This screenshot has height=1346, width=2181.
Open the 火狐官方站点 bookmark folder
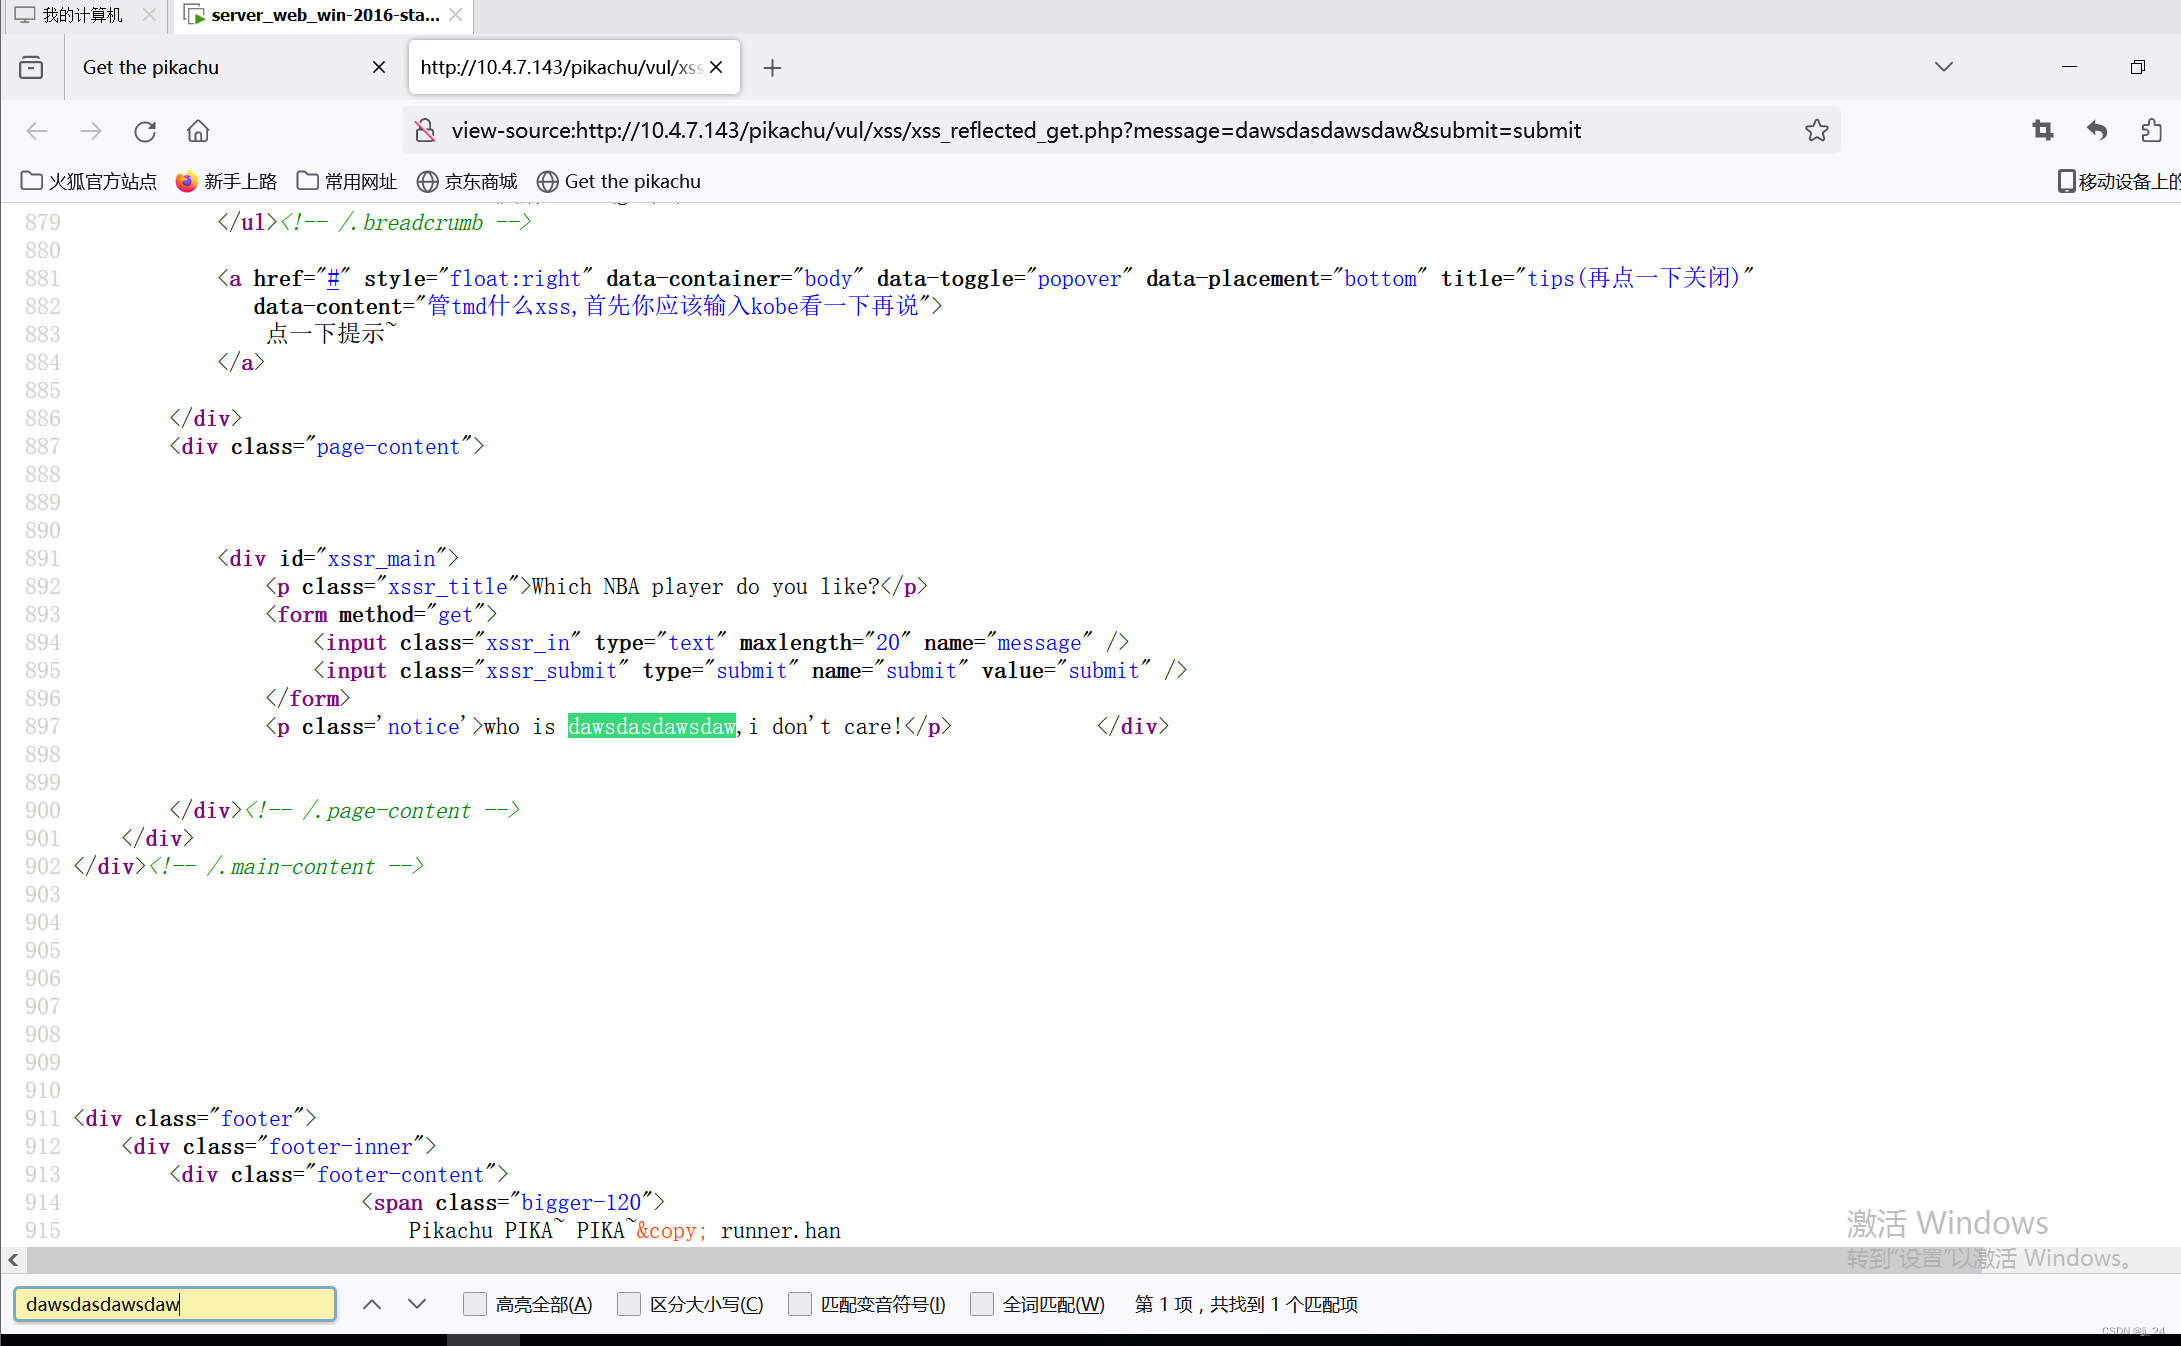[x=89, y=181]
